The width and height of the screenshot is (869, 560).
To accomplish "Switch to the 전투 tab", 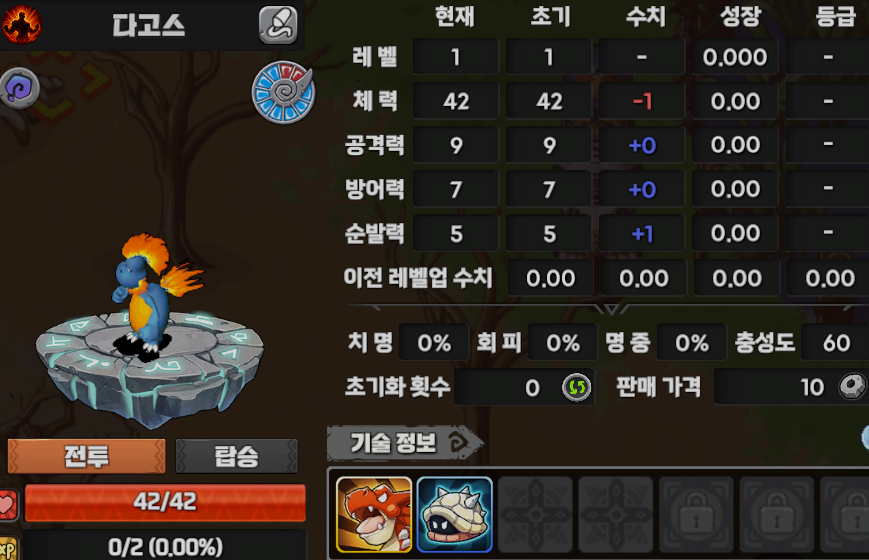I will click(x=86, y=456).
